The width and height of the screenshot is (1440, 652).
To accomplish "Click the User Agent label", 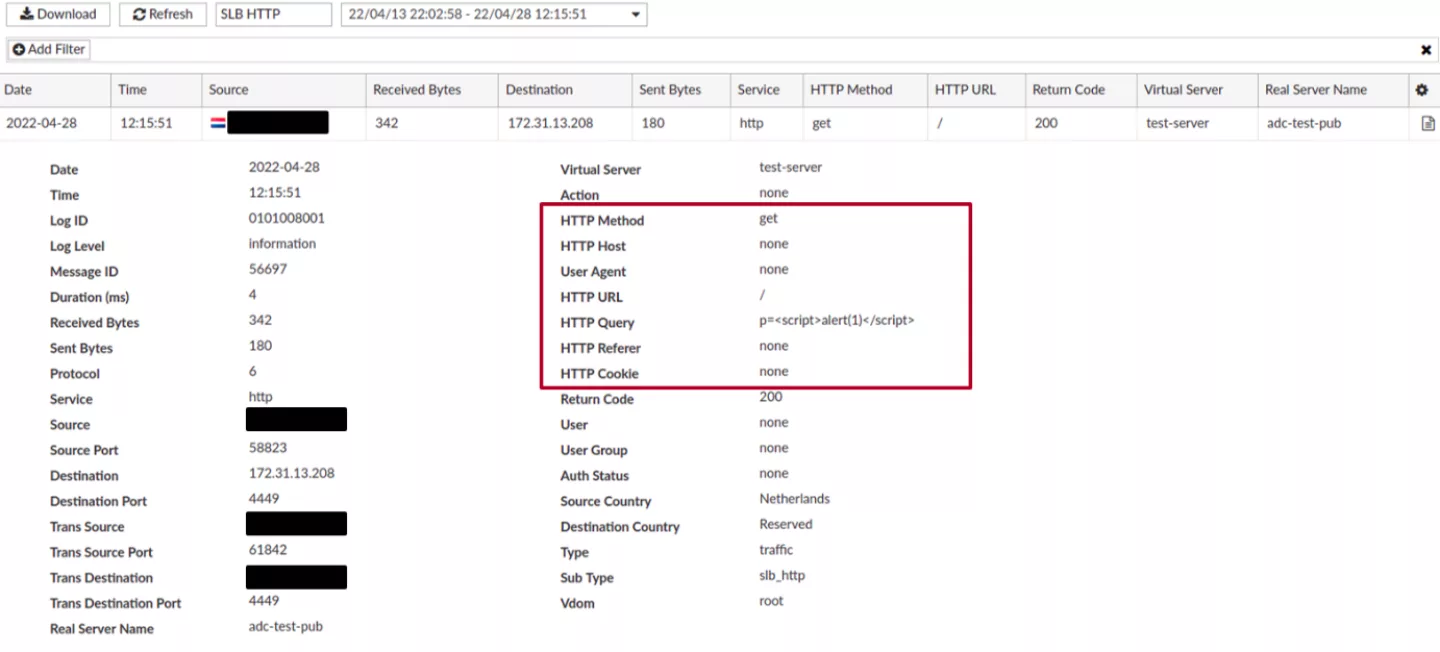I will coord(593,272).
